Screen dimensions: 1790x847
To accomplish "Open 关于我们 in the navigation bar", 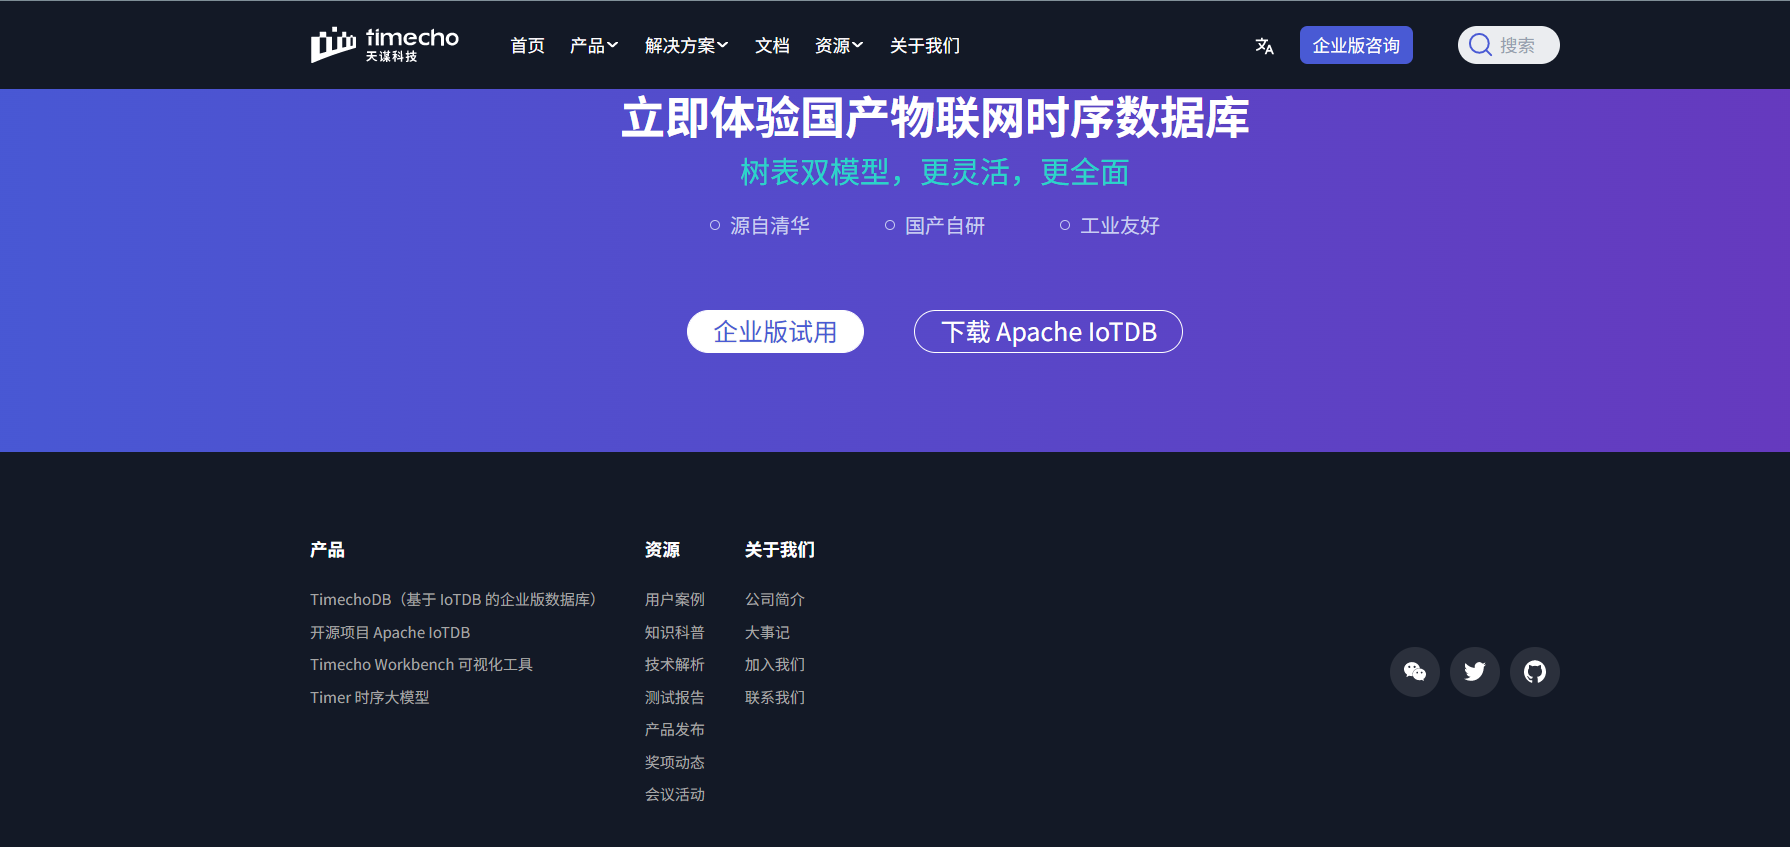I will (925, 46).
